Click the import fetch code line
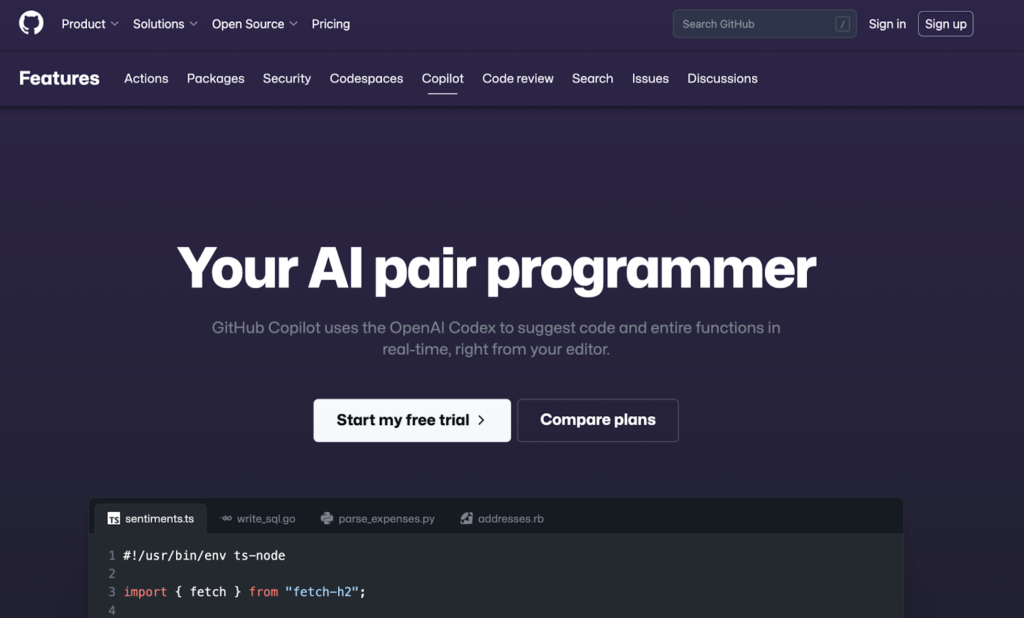This screenshot has width=1024, height=618. [x=244, y=592]
